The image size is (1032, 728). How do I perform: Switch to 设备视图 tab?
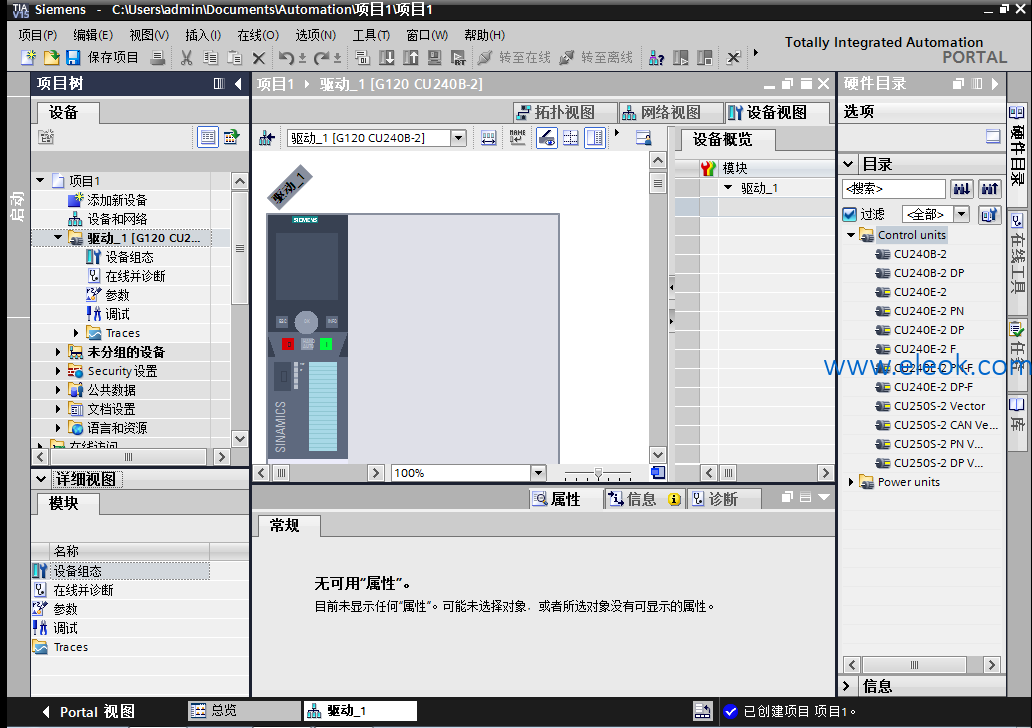click(776, 113)
